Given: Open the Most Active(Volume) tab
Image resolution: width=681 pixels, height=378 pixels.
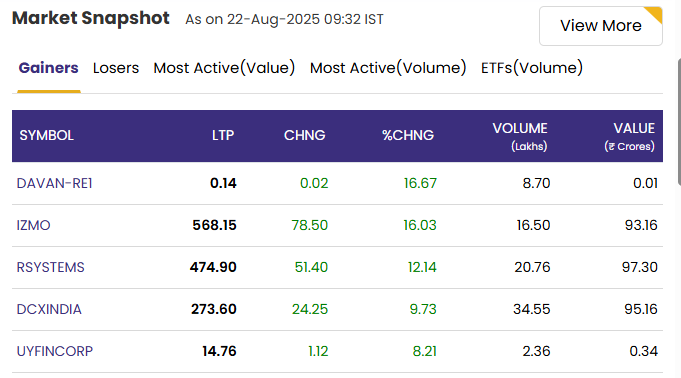Looking at the screenshot, I should pyautogui.click(x=388, y=68).
